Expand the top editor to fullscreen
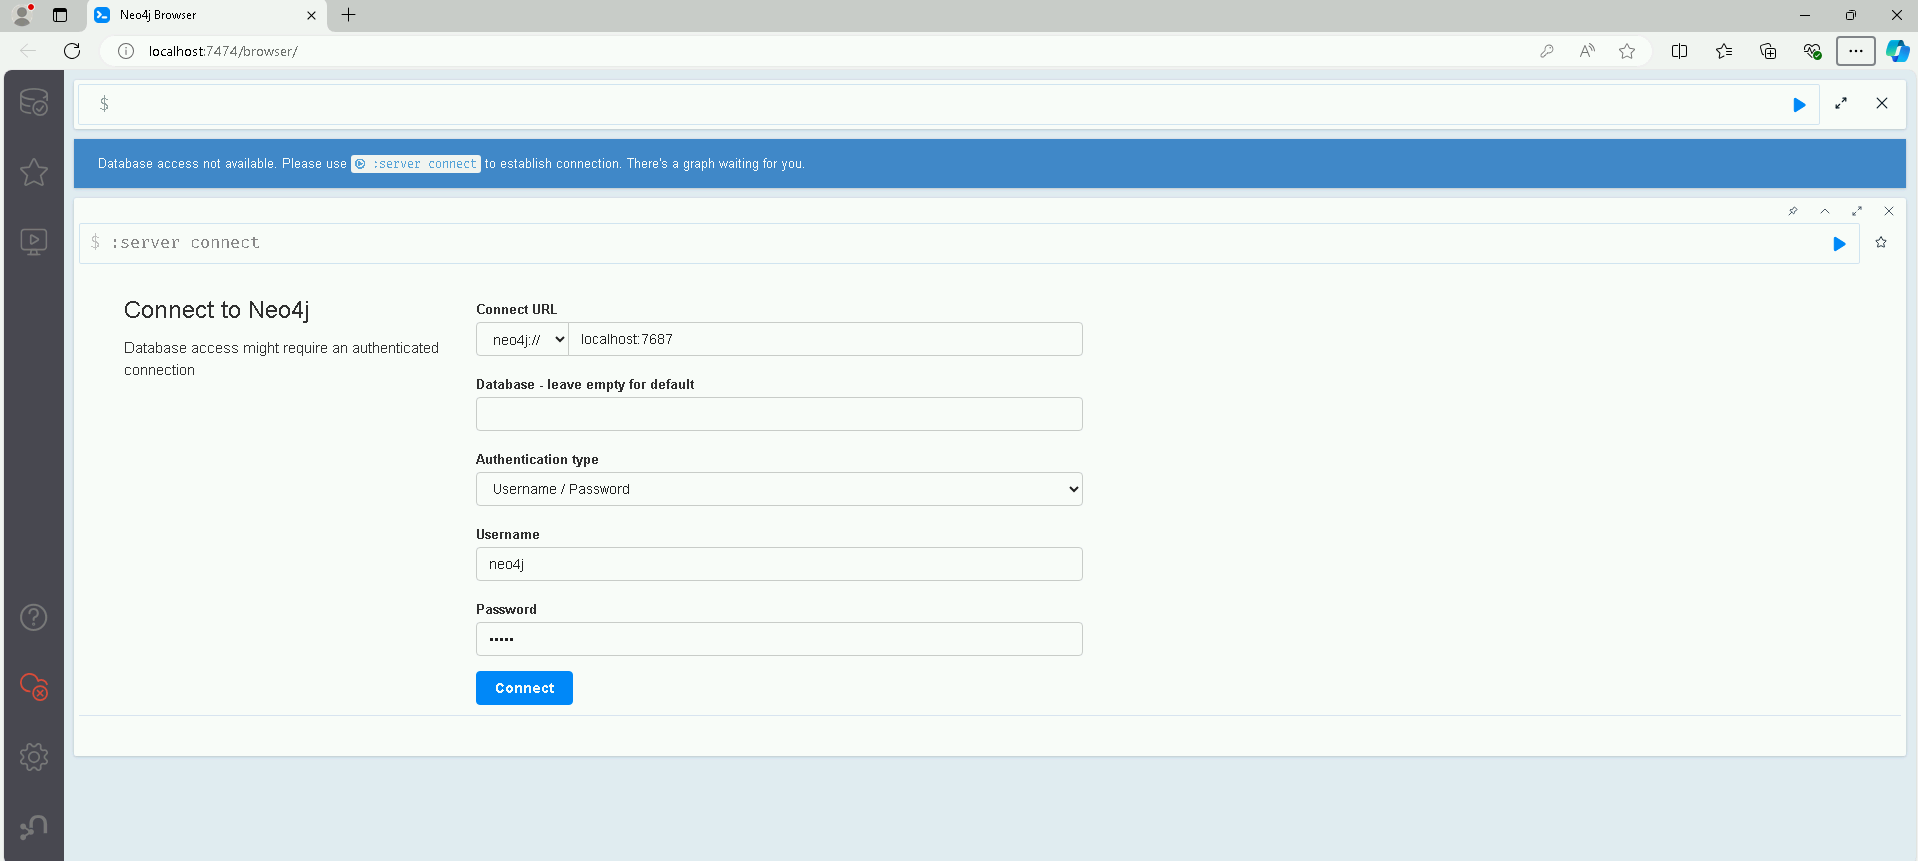 1841,103
